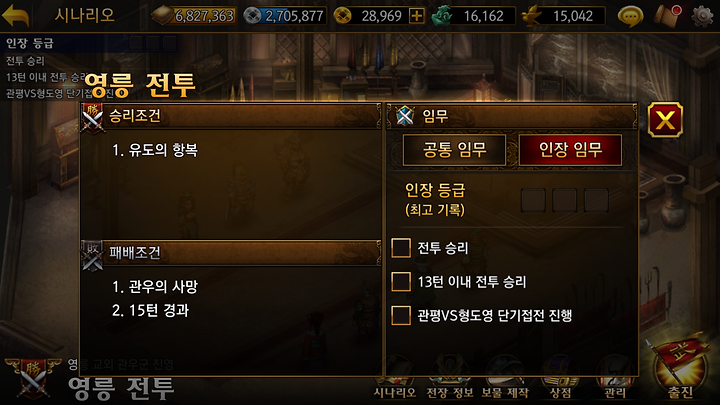Tap the back arrow icon

[x=16, y=16]
